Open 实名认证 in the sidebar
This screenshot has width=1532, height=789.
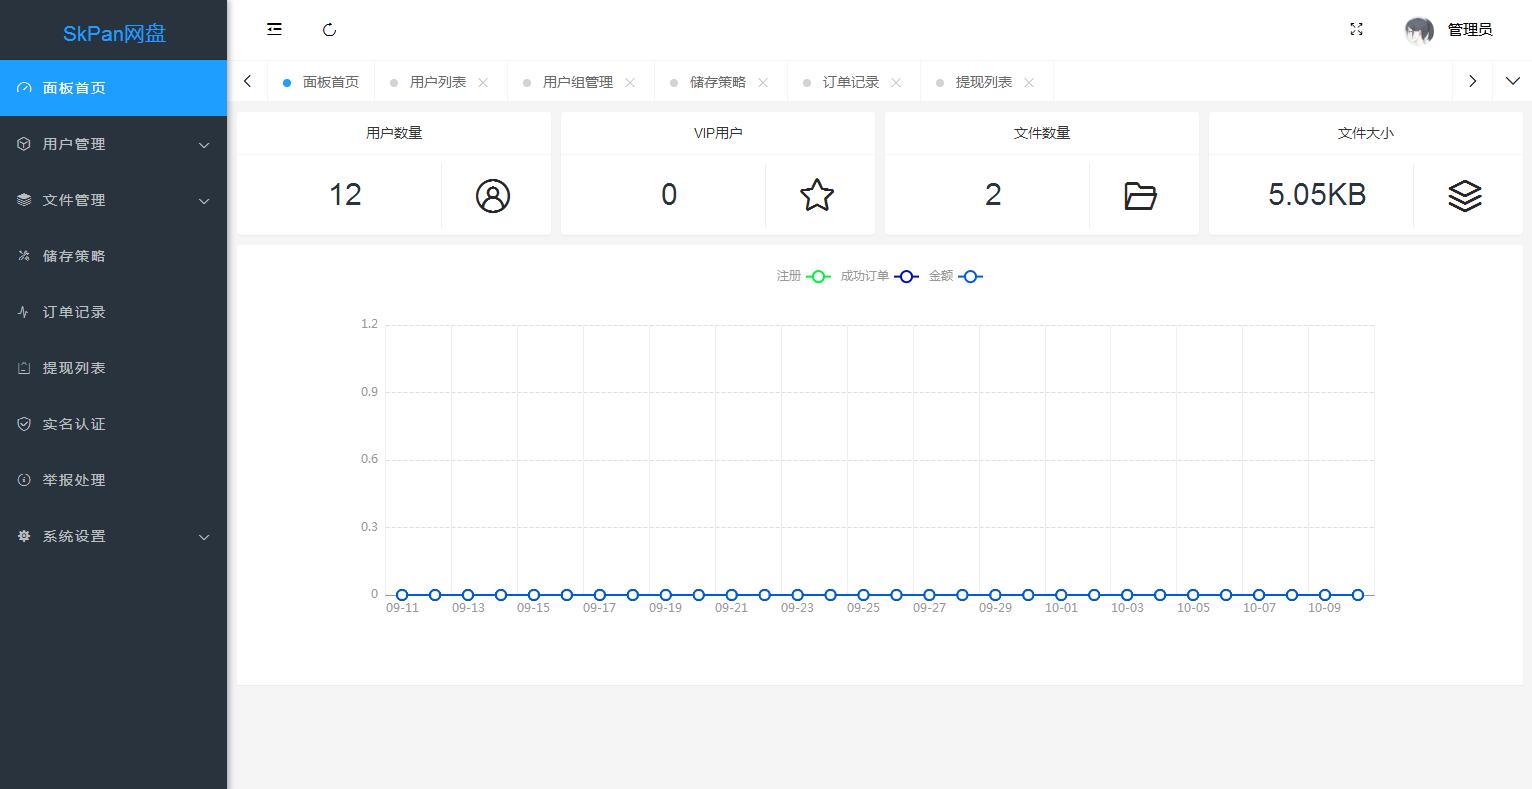74,424
